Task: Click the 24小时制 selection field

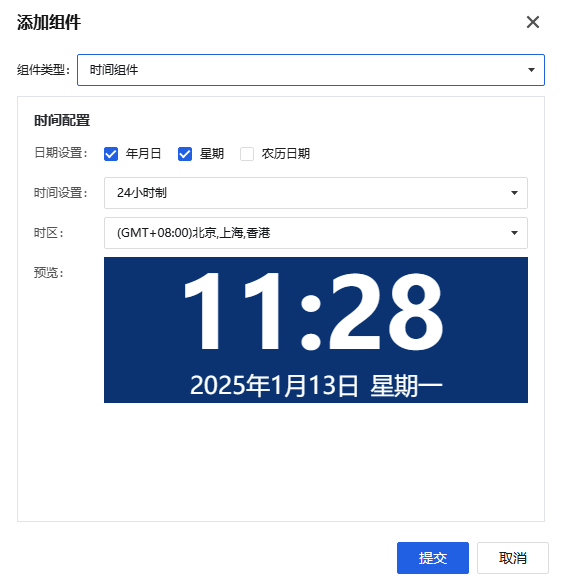Action: coord(316,193)
